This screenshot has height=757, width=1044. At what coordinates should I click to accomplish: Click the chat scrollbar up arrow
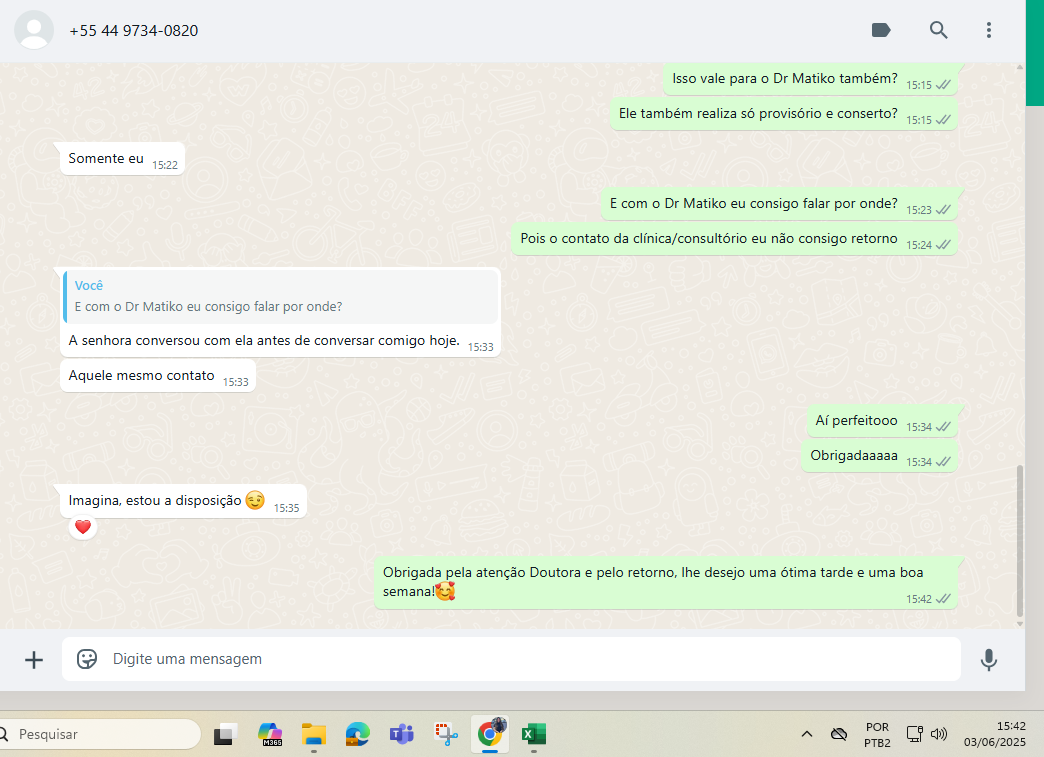1019,67
